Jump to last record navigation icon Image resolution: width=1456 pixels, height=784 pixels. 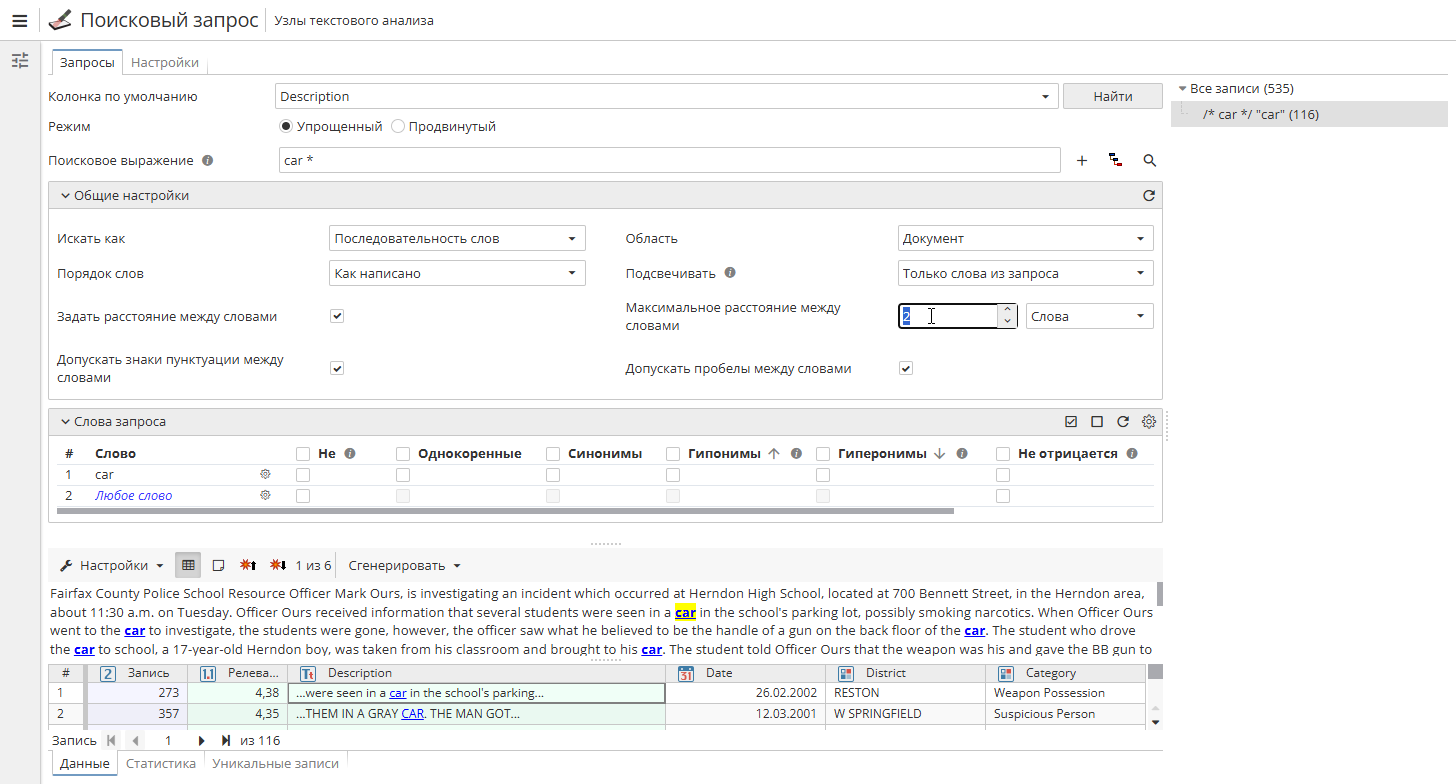(226, 741)
